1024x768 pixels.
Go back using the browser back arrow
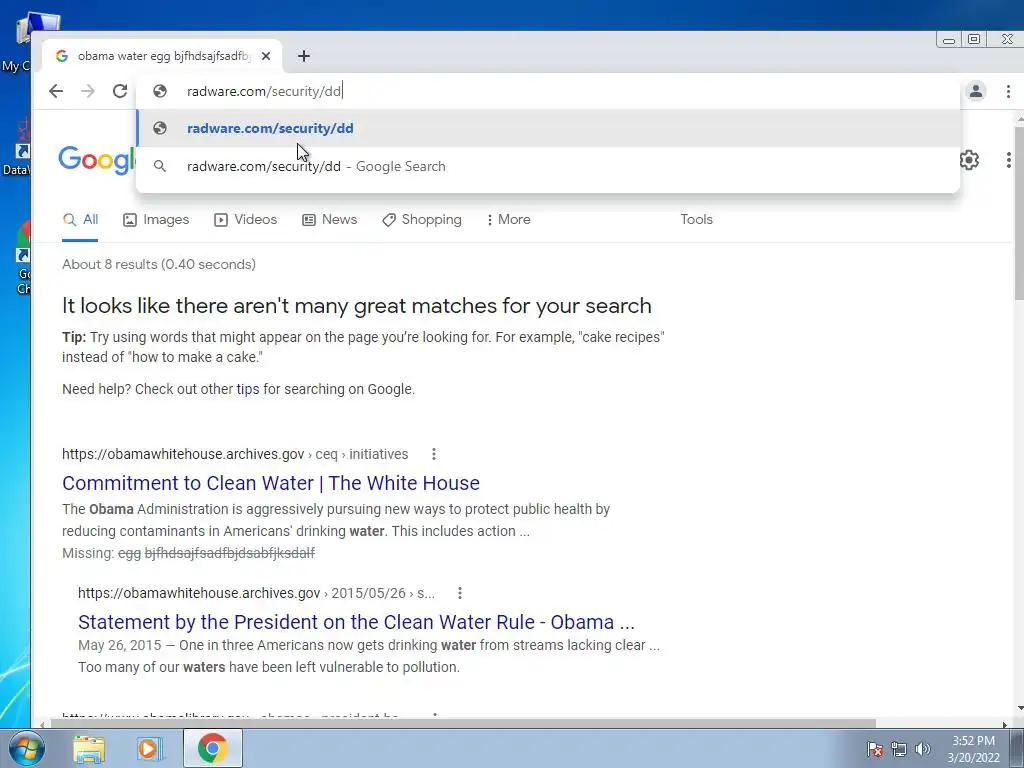(x=56, y=91)
